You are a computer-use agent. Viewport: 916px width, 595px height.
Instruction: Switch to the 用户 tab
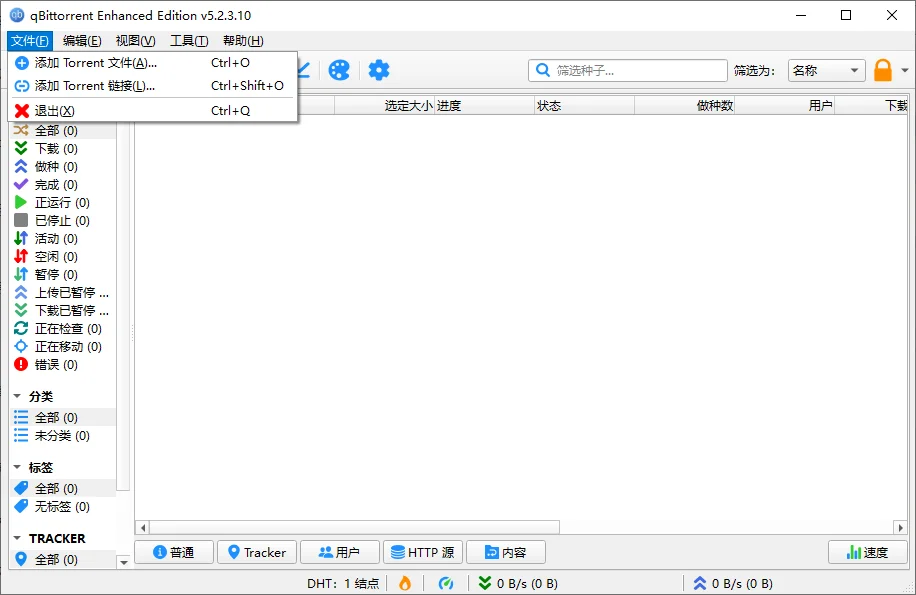tap(340, 552)
